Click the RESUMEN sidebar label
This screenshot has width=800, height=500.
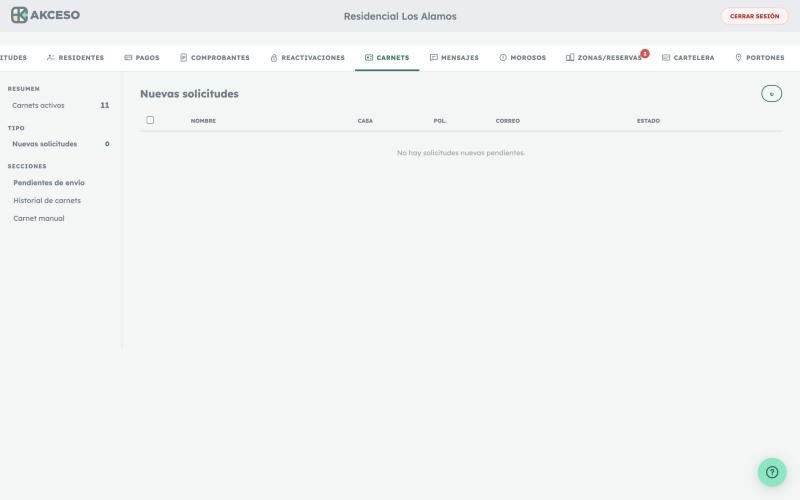[x=23, y=89]
